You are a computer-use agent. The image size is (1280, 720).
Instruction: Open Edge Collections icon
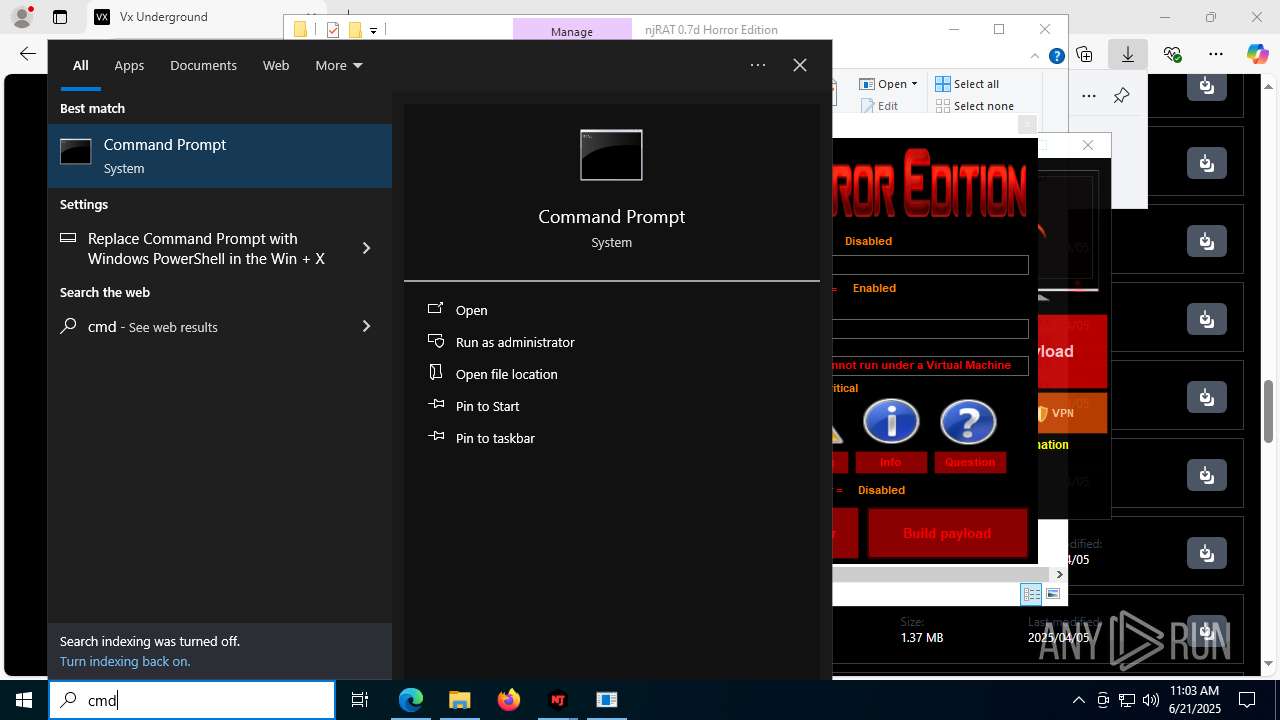[x=1085, y=54]
